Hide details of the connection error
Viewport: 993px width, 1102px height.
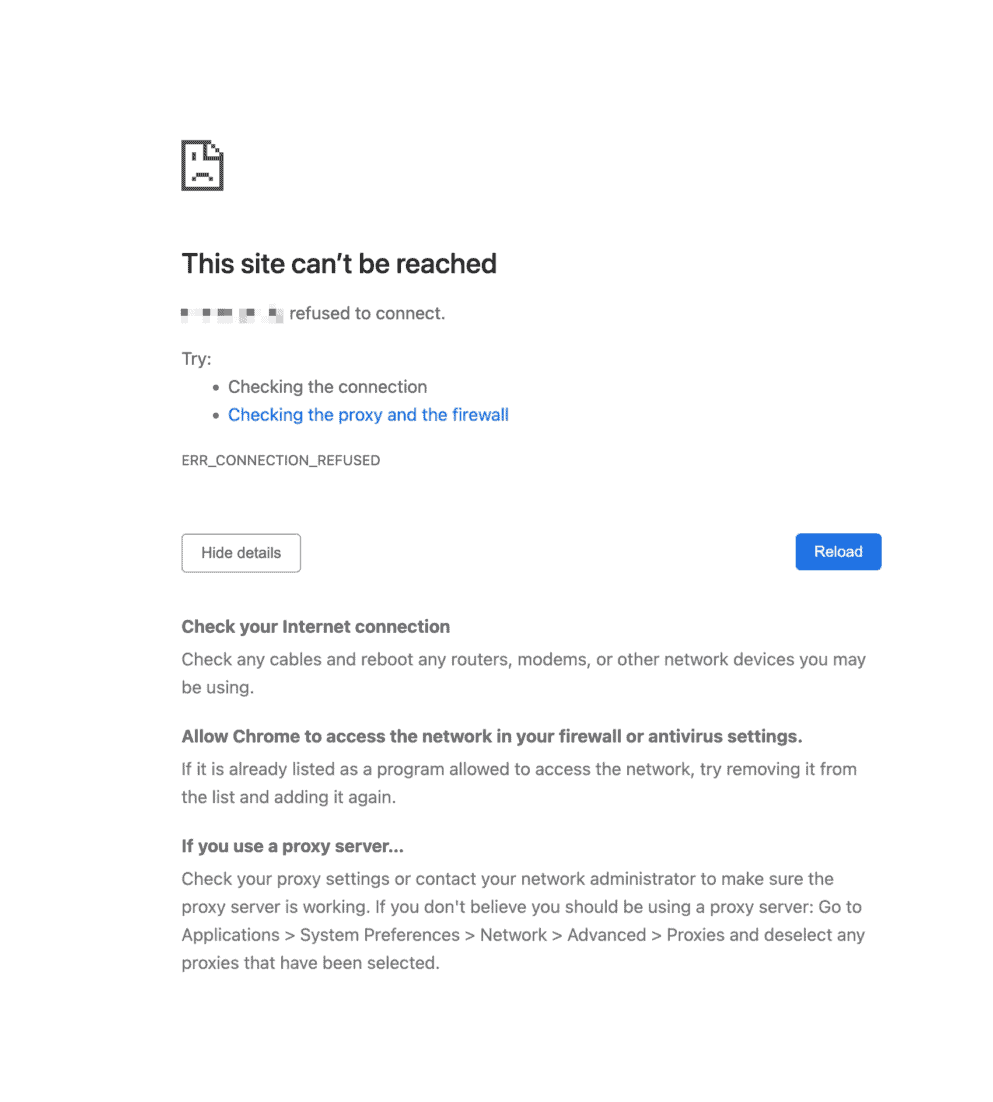[x=241, y=553]
